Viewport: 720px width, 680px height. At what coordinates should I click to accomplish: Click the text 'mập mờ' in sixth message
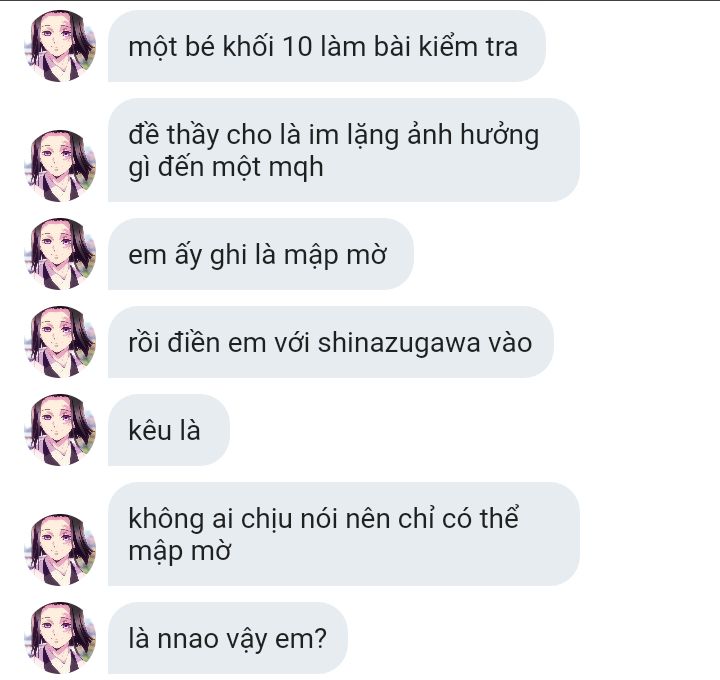pos(180,552)
